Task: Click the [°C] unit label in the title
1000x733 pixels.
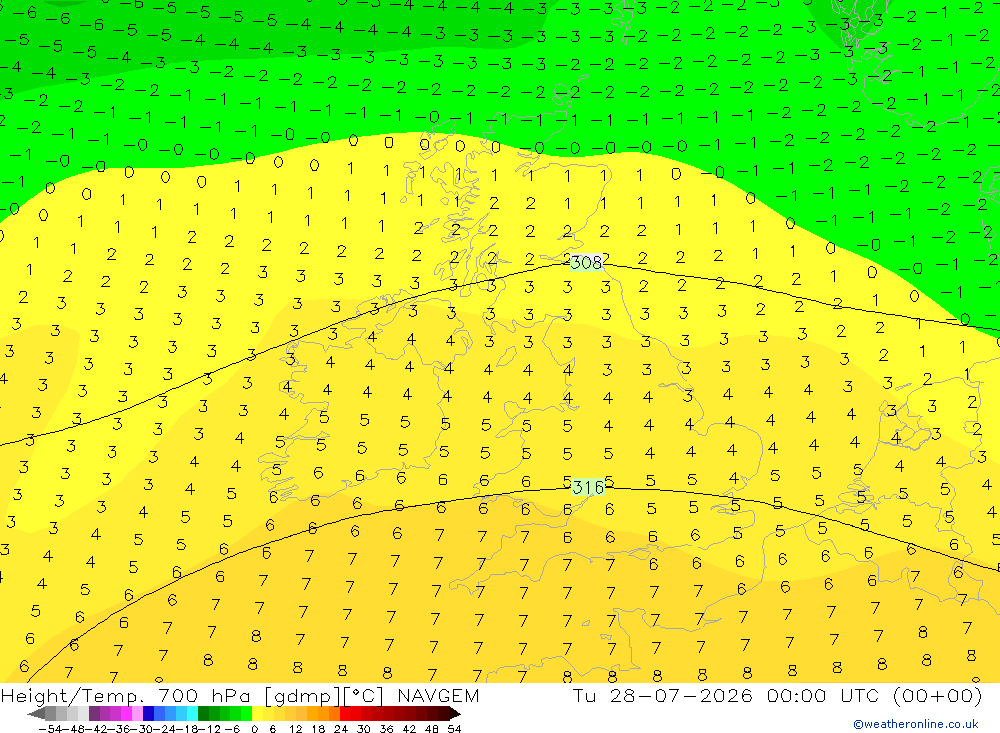Action: pyautogui.click(x=364, y=696)
